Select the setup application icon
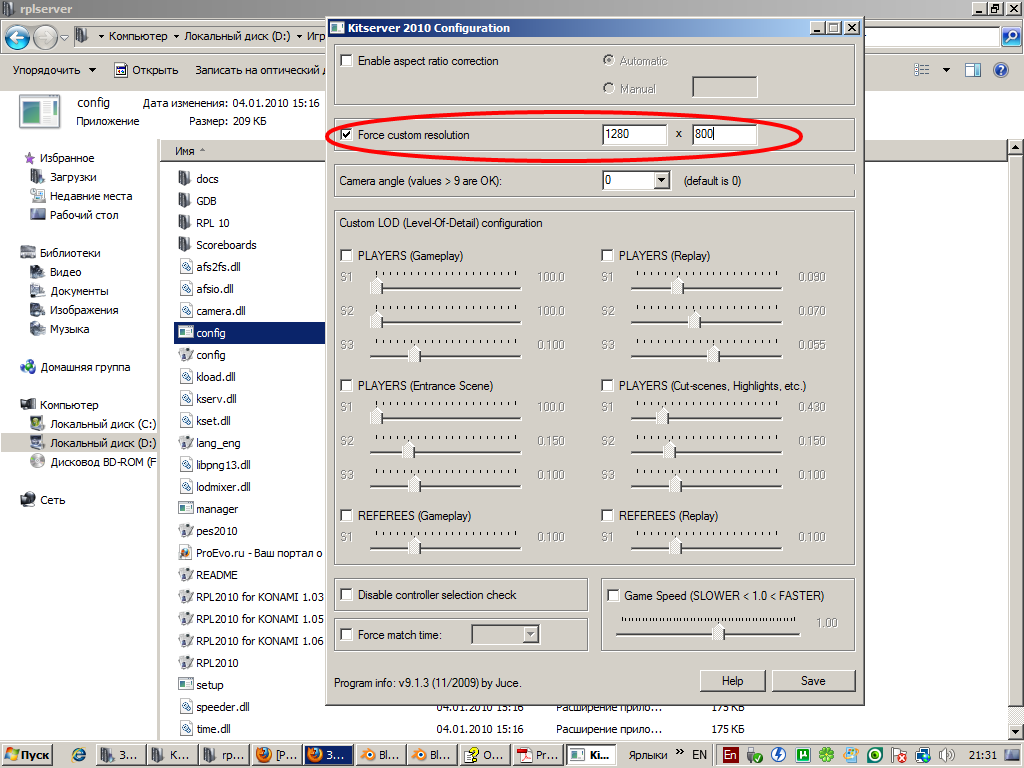Screen dimensions: 1024x768 point(185,684)
